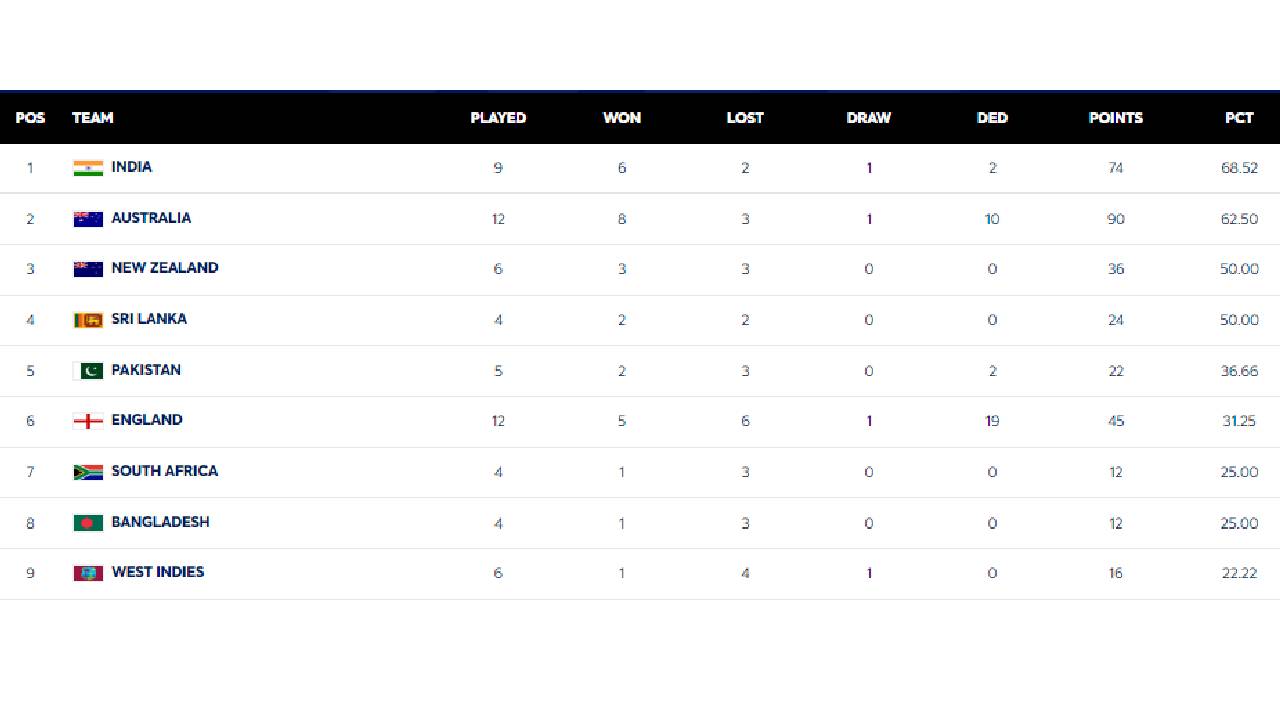
Task: Click the WON column header
Action: (x=622, y=118)
